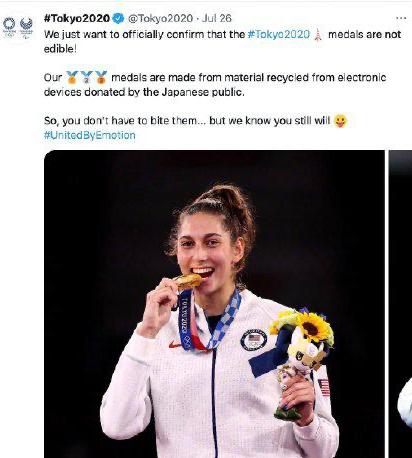Click the Paralympic emblem in the avatar
The height and width of the screenshot is (458, 412).
26,27
